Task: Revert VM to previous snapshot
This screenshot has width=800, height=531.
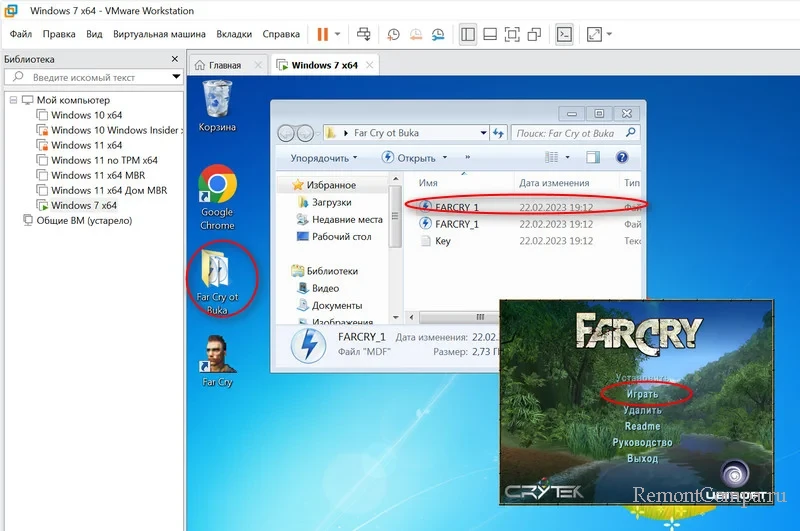Action: [x=416, y=34]
